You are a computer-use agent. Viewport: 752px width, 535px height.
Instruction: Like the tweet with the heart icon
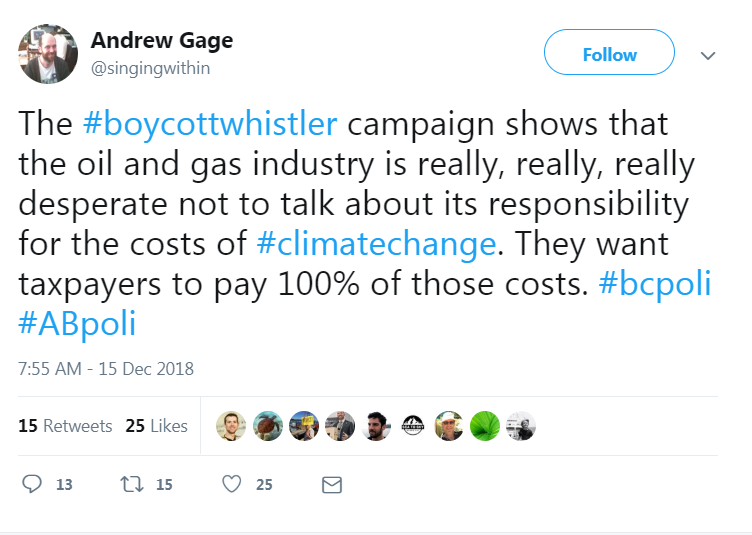232,485
